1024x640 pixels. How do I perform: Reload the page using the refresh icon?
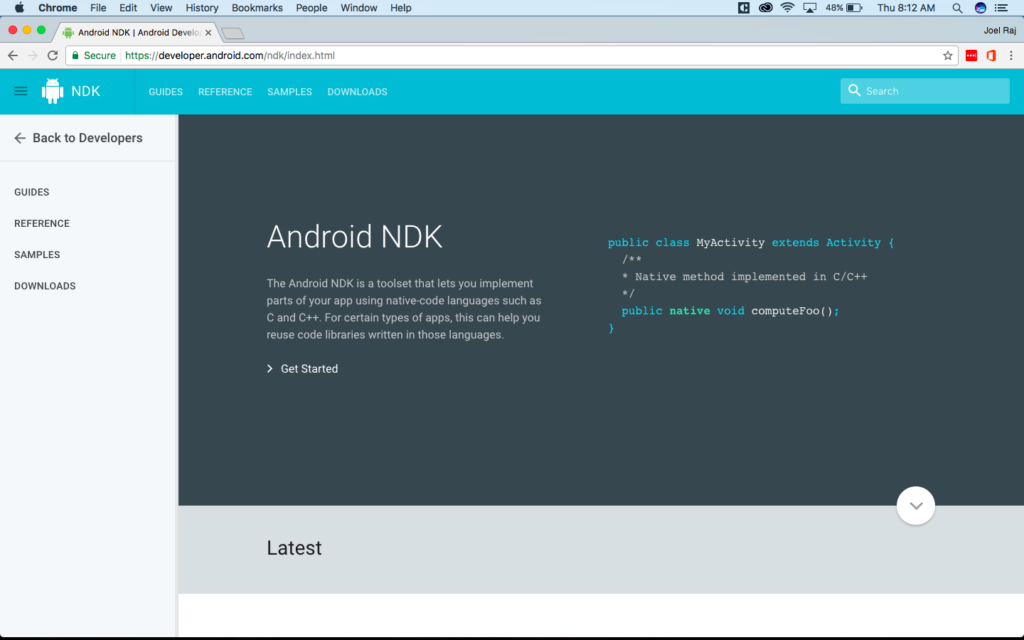coord(52,55)
